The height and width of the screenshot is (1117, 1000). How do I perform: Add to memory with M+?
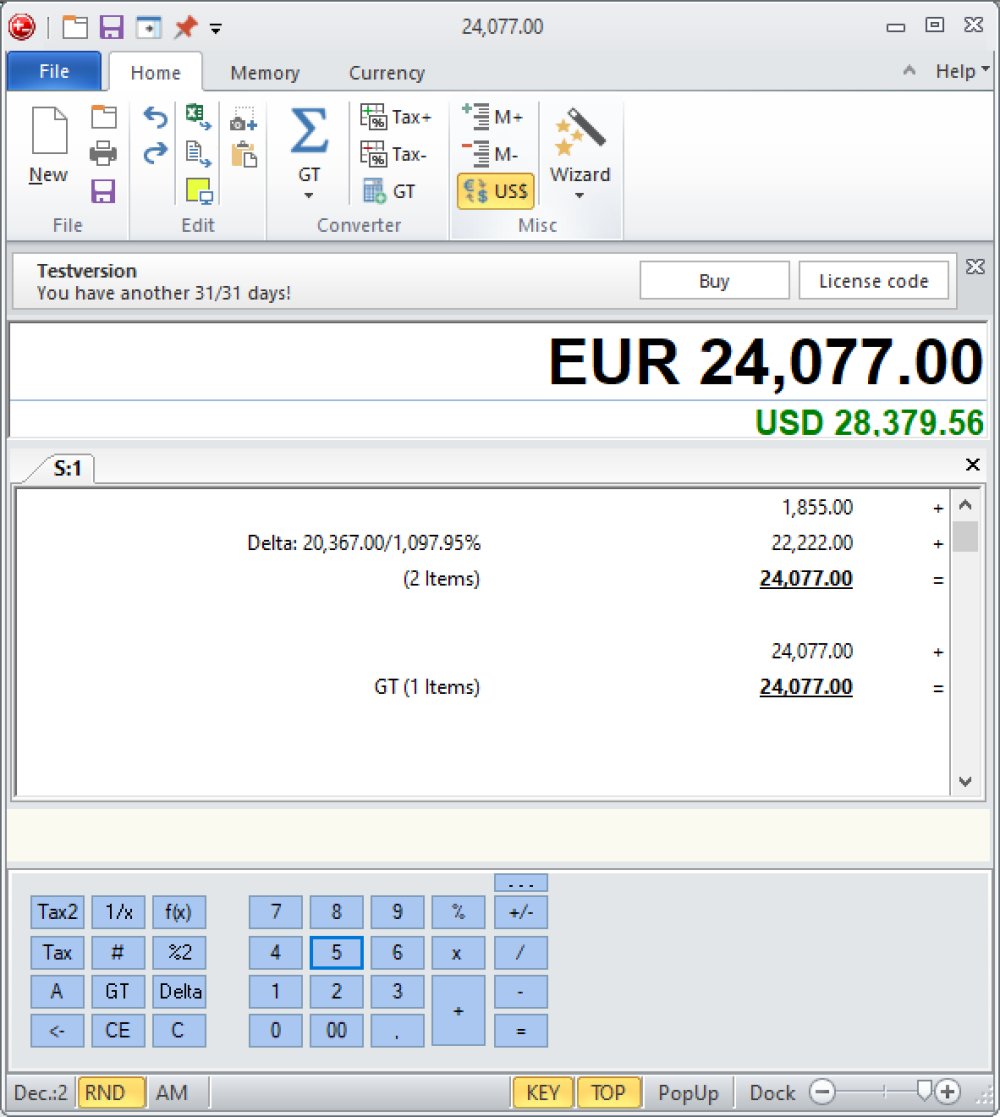coord(492,117)
